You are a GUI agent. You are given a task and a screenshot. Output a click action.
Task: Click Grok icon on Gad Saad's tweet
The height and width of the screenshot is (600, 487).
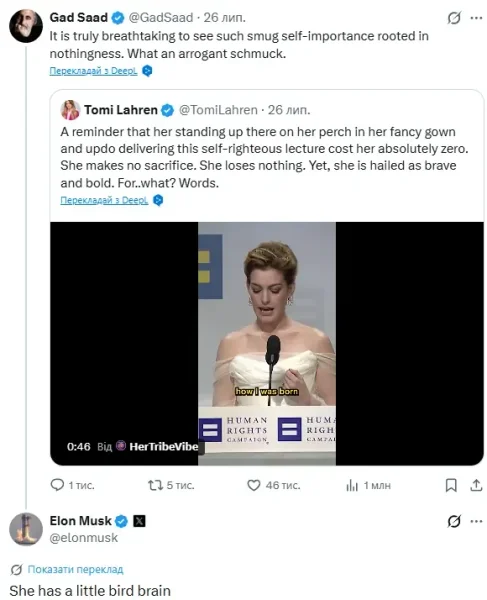(454, 18)
